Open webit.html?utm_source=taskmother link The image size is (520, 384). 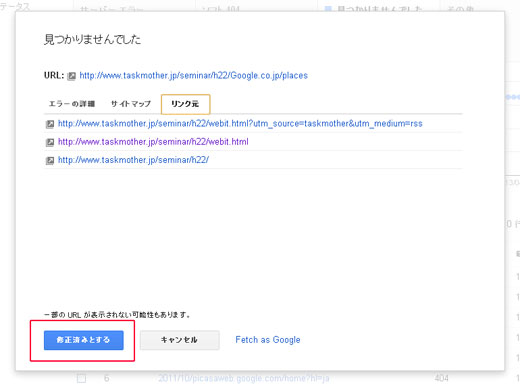click(x=240, y=124)
